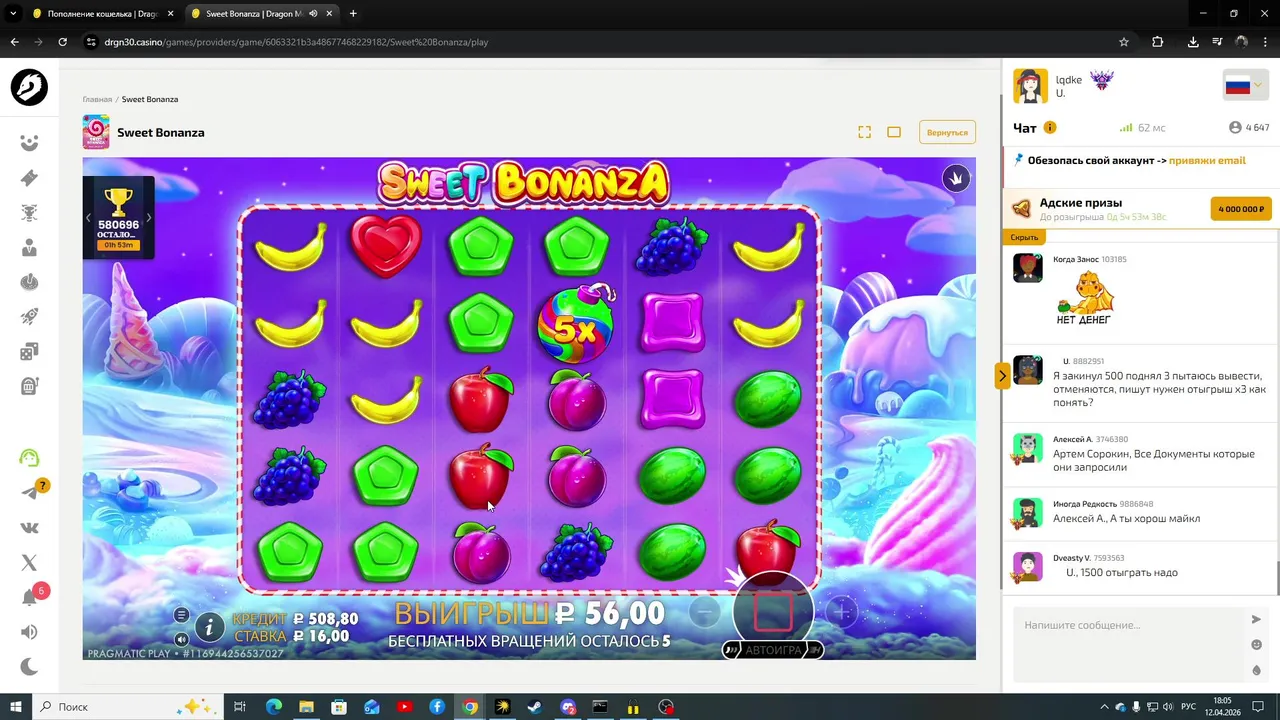Viewport: 1280px width, 720px height.
Task: Switch game to theater wide view
Action: tap(894, 132)
